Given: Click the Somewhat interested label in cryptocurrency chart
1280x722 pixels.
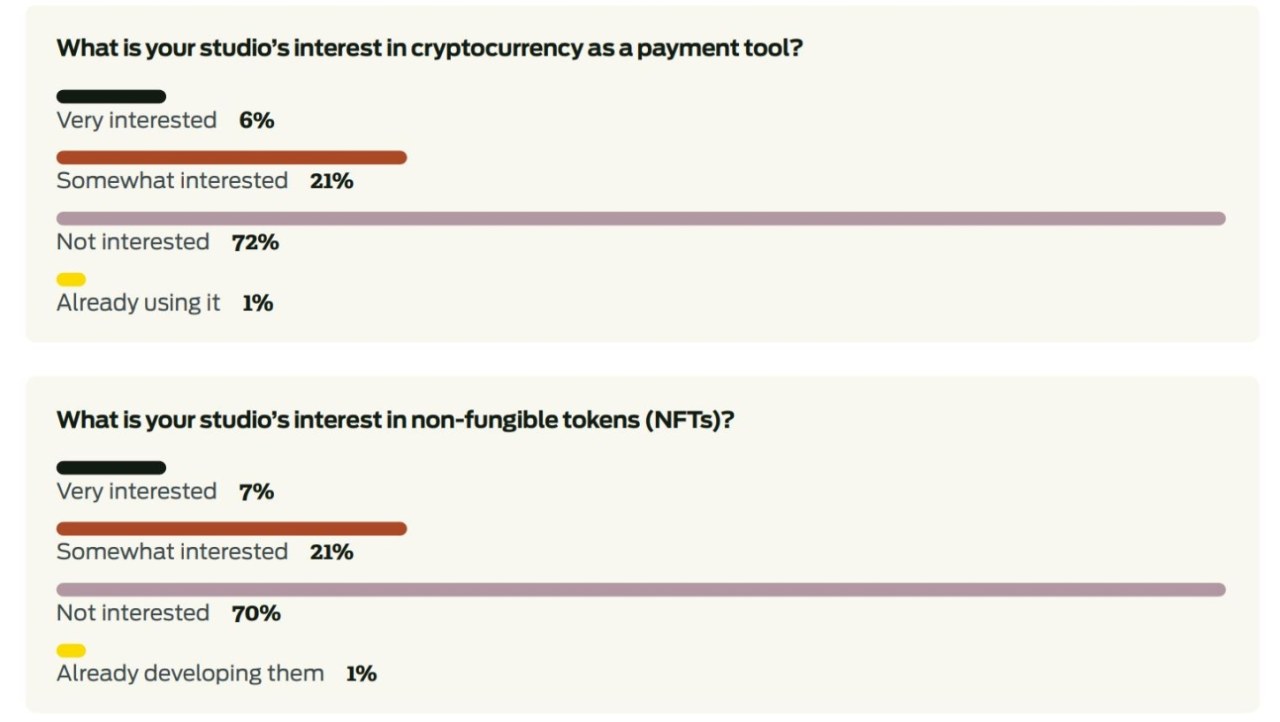Looking at the screenshot, I should (172, 181).
